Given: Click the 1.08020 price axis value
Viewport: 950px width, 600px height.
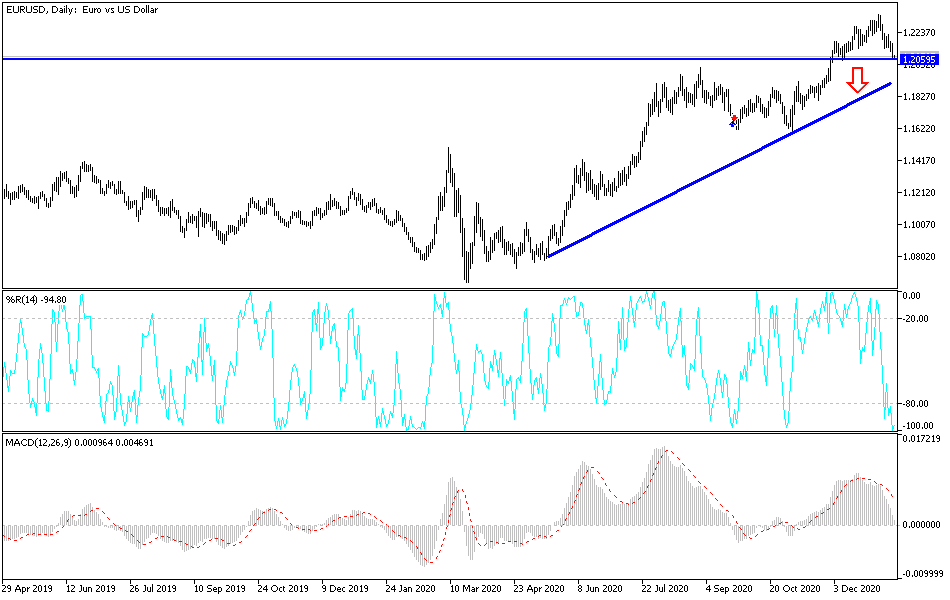Looking at the screenshot, I should (918, 257).
